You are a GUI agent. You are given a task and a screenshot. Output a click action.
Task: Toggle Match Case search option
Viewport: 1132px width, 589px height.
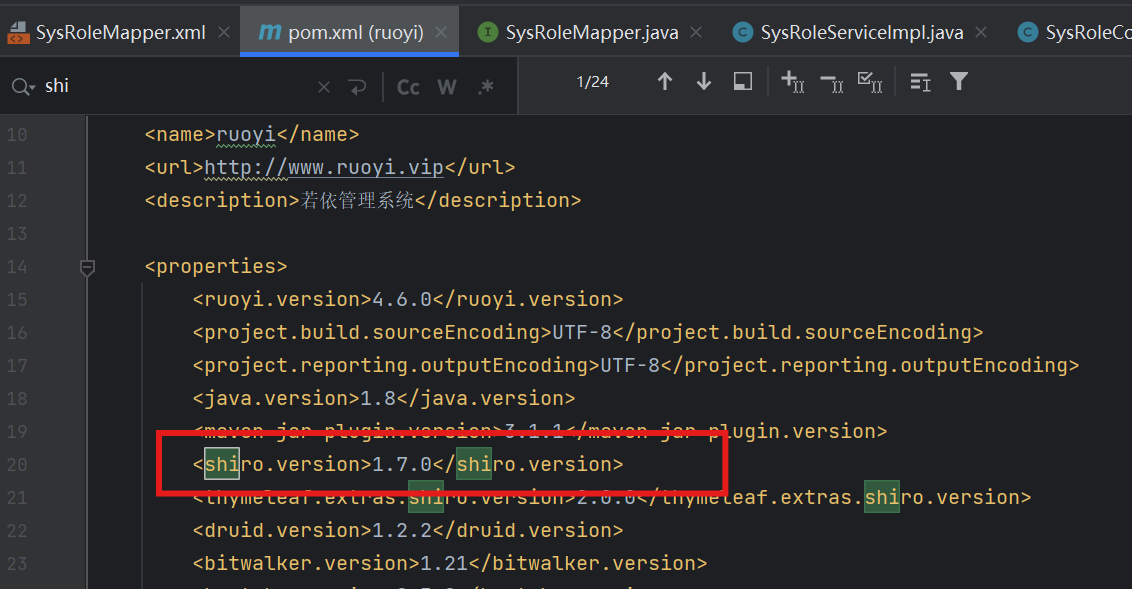(408, 87)
